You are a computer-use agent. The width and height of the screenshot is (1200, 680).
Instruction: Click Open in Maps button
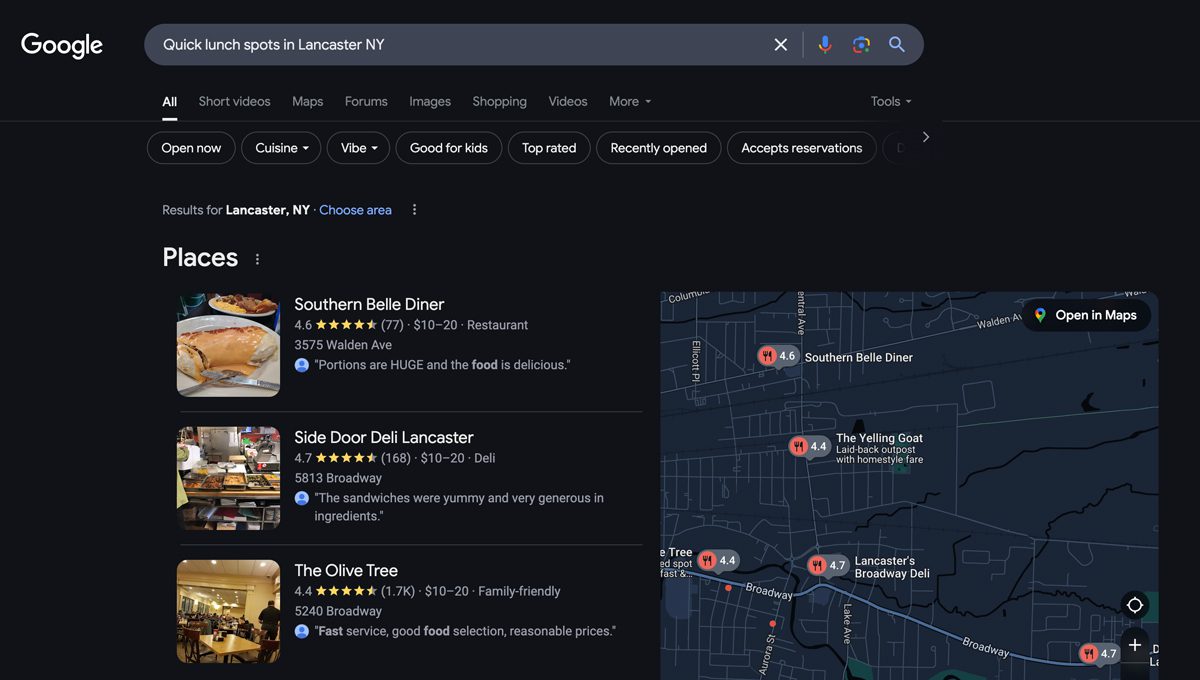[x=1086, y=315]
